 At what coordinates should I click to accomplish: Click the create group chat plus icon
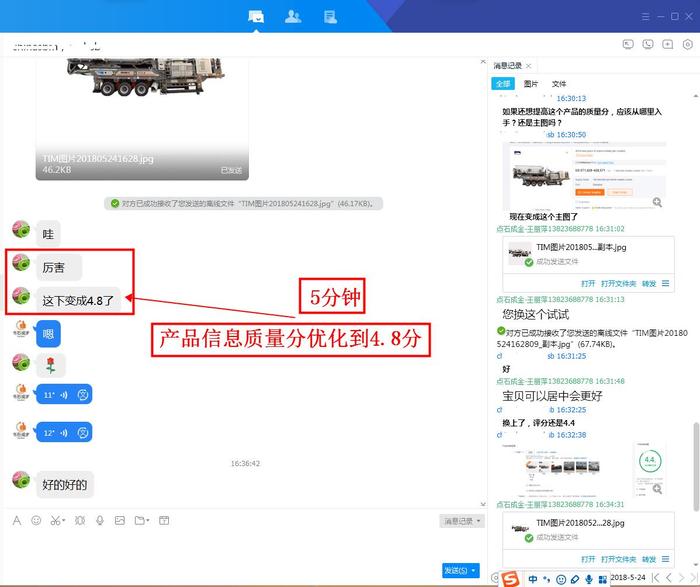(667, 44)
